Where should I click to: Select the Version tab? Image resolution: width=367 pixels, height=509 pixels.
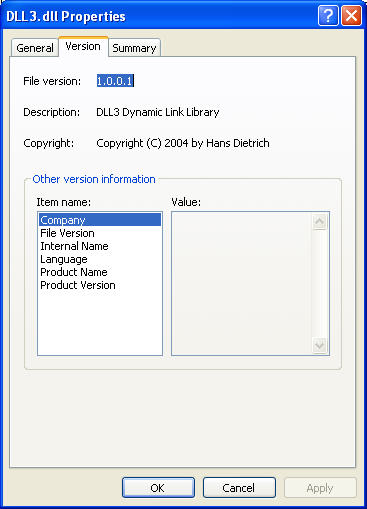(x=83, y=47)
